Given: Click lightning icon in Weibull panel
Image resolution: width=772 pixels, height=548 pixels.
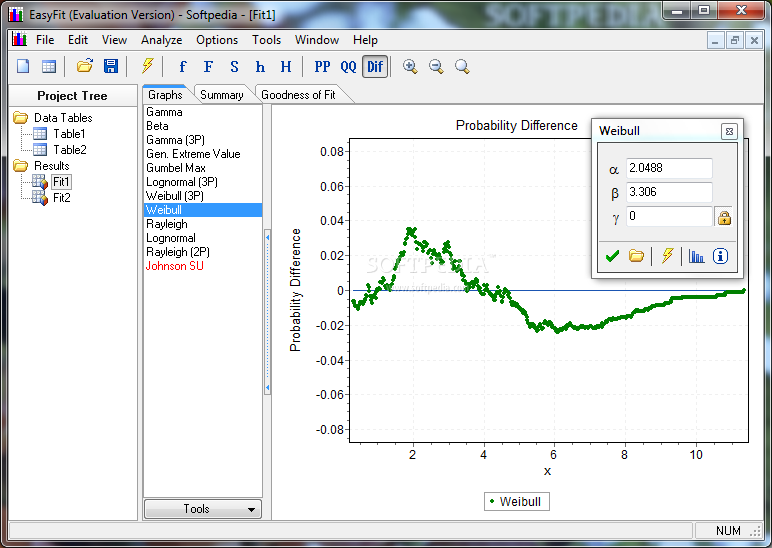Looking at the screenshot, I should pyautogui.click(x=667, y=256).
